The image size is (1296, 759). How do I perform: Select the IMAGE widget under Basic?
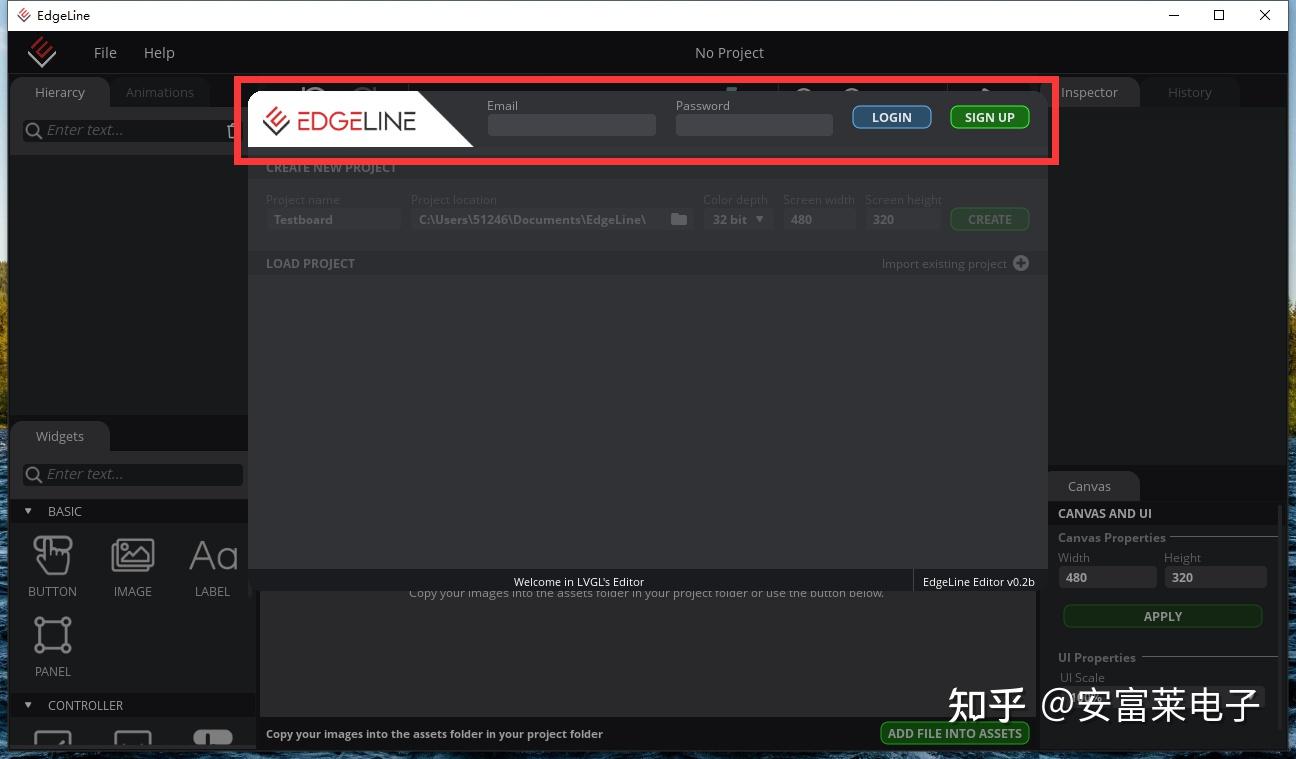coord(132,565)
